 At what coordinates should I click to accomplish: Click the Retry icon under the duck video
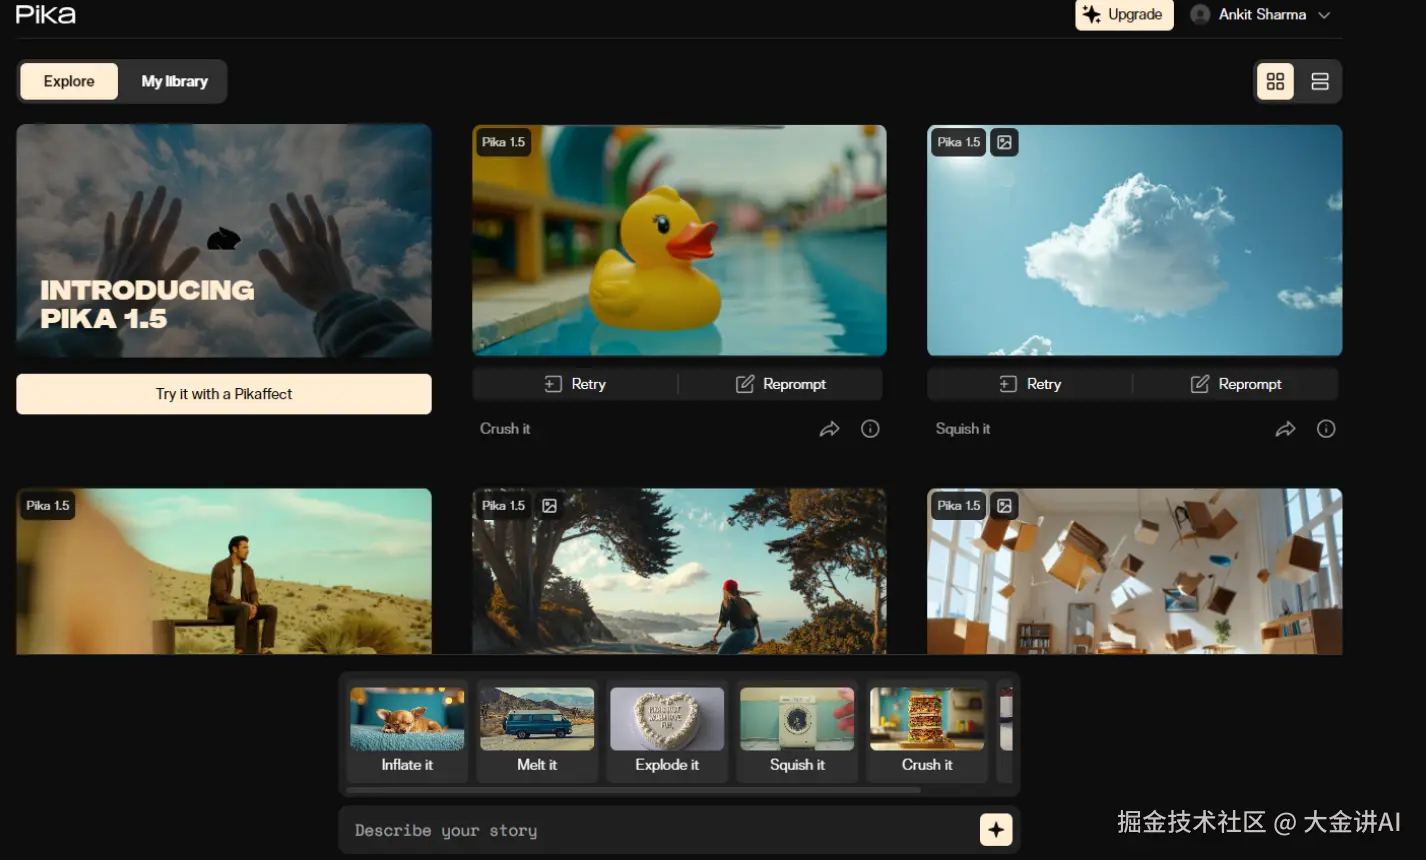click(x=553, y=384)
